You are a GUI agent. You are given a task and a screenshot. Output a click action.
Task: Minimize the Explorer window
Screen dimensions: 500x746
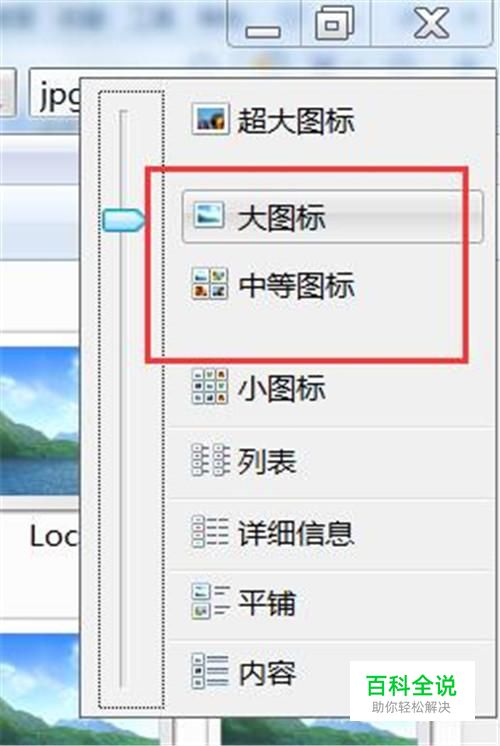pyautogui.click(x=263, y=24)
